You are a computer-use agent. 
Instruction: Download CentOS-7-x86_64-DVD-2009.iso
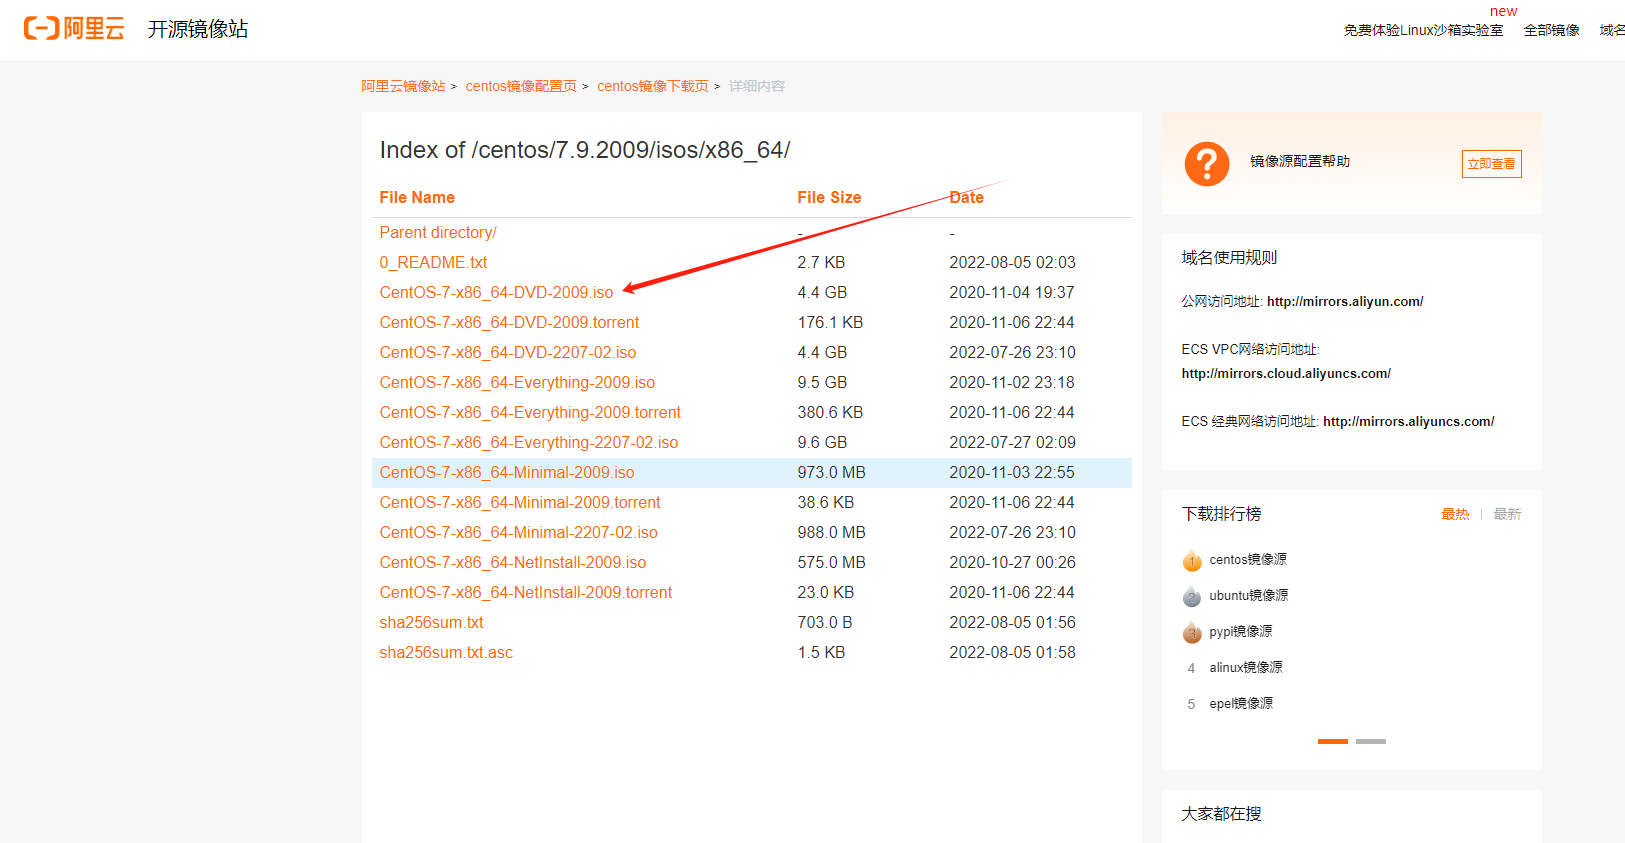pyautogui.click(x=496, y=292)
